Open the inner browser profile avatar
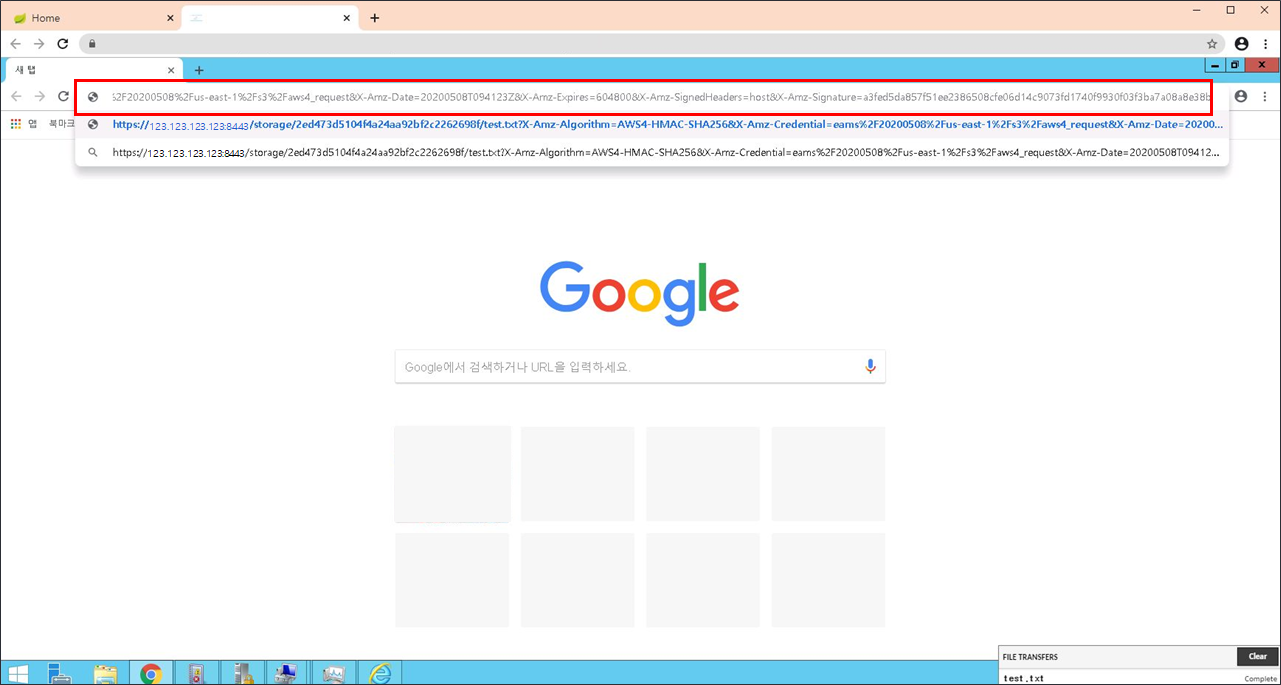Screen dimensions: 1281x685 [1242, 96]
